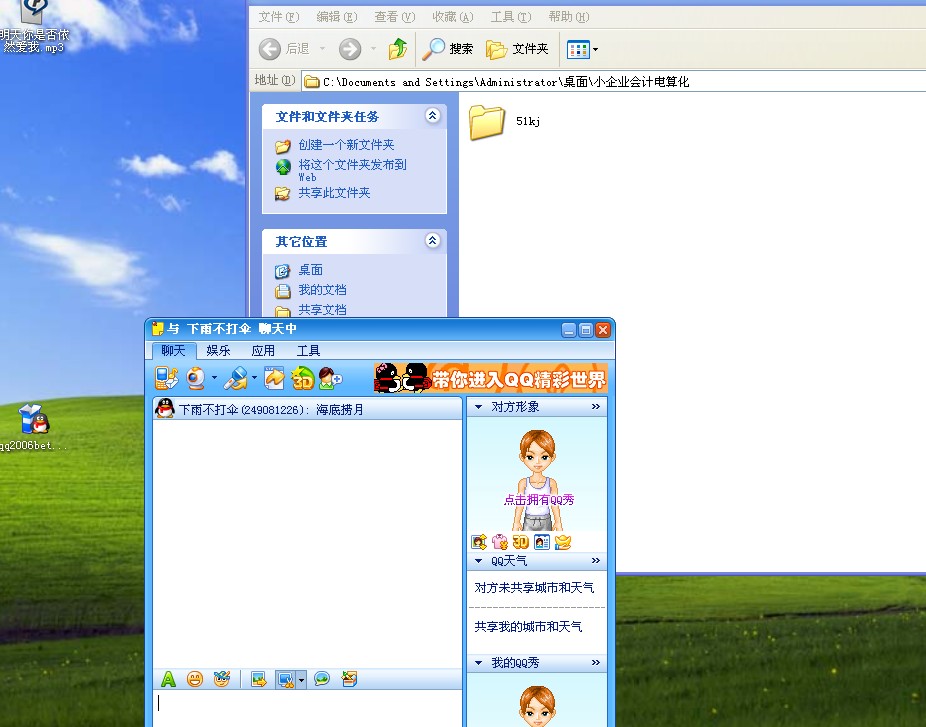Click the profile card icon under the avatar
The height and width of the screenshot is (727, 926).
click(x=542, y=542)
